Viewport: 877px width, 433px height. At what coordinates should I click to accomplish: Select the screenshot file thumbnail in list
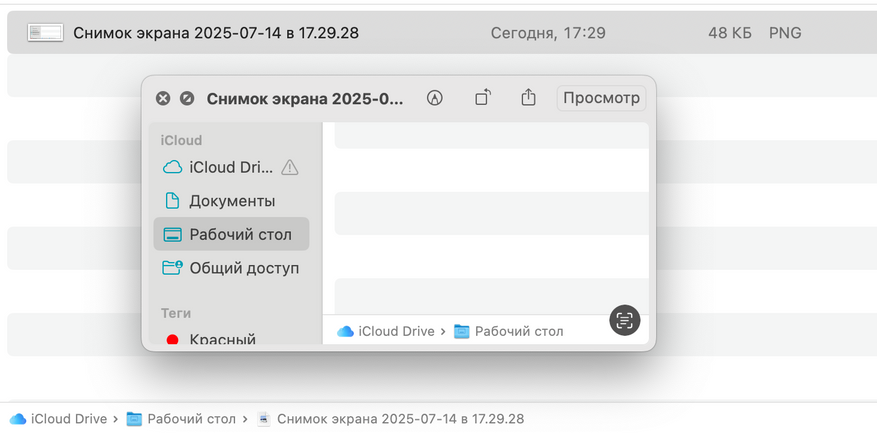tap(45, 32)
